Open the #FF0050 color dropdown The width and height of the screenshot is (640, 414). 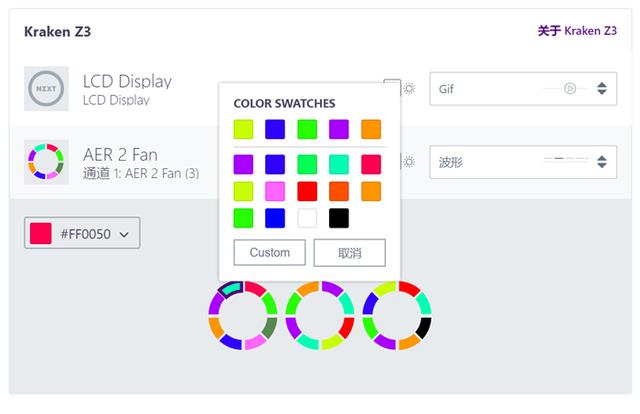tap(82, 233)
